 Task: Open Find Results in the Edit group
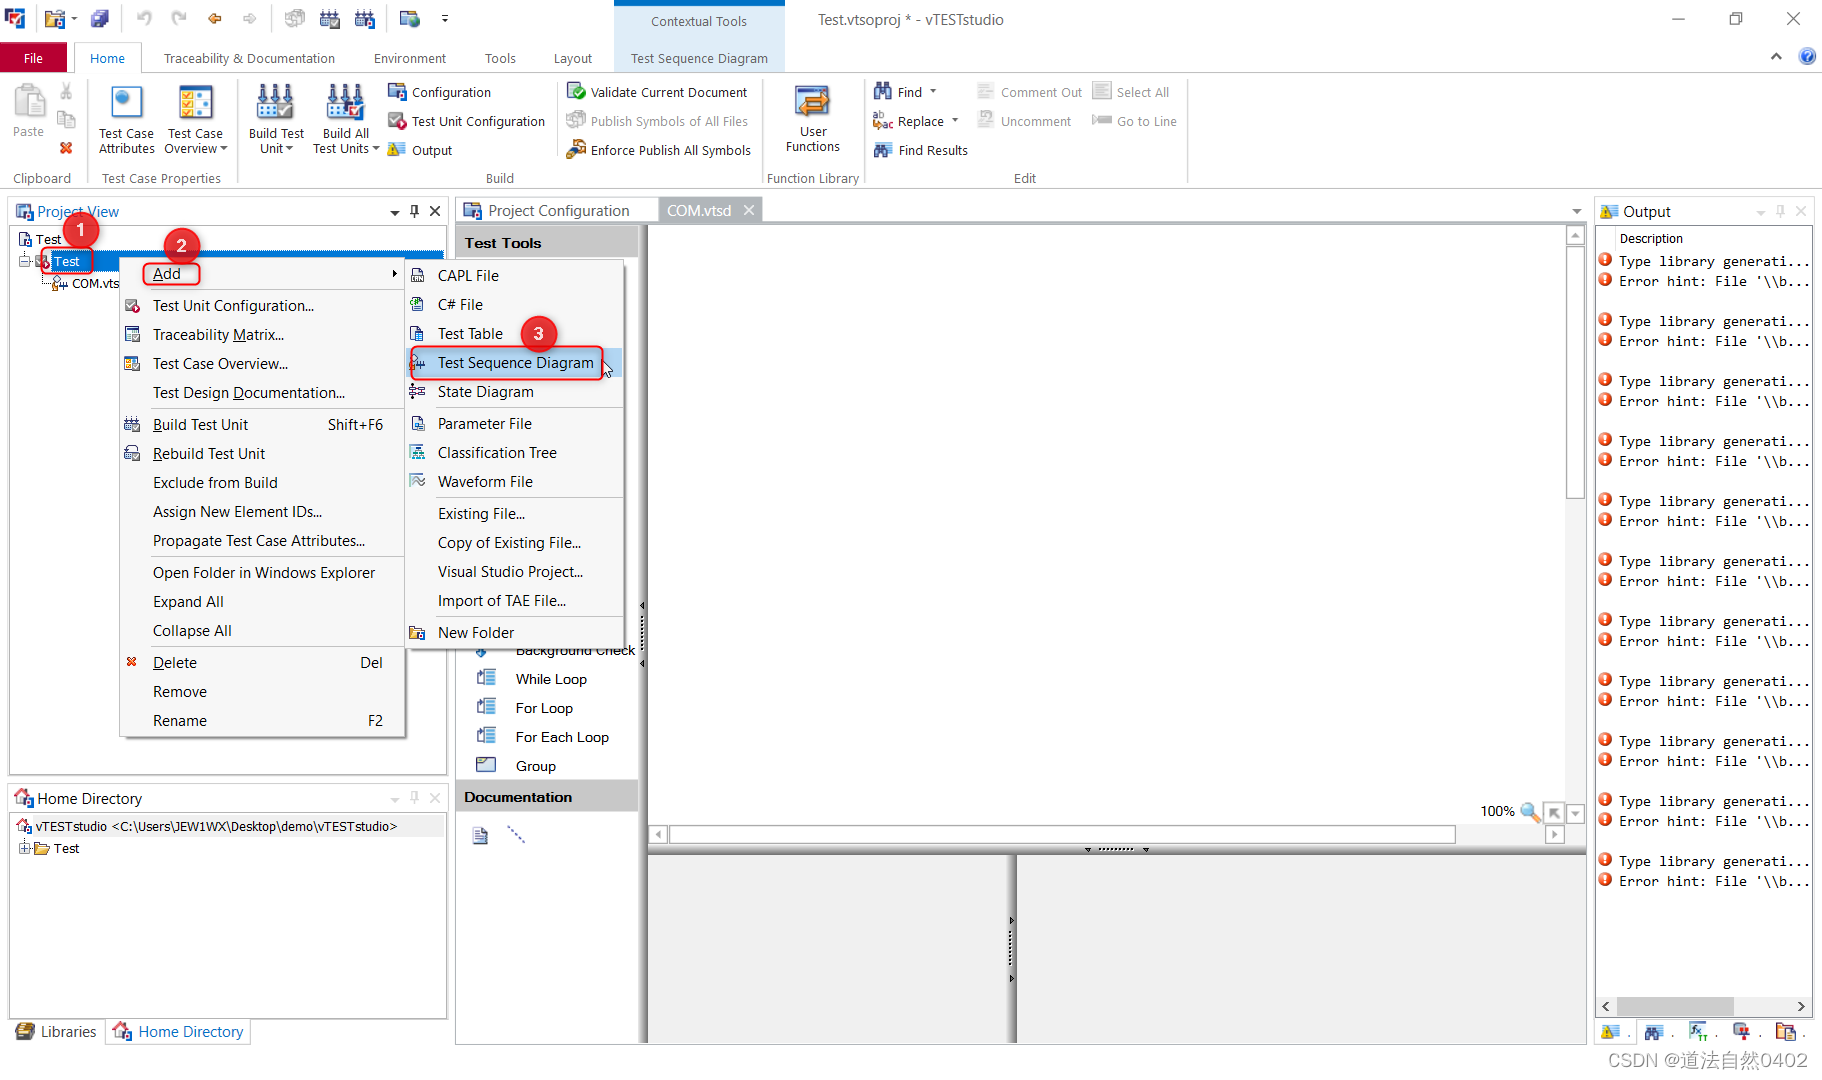pyautogui.click(x=919, y=150)
